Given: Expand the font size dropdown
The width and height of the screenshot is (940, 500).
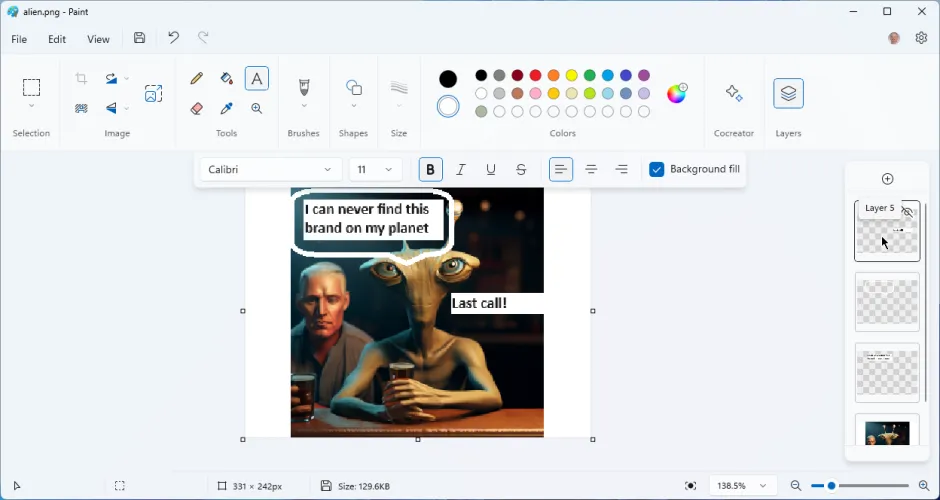Looking at the screenshot, I should point(376,170).
